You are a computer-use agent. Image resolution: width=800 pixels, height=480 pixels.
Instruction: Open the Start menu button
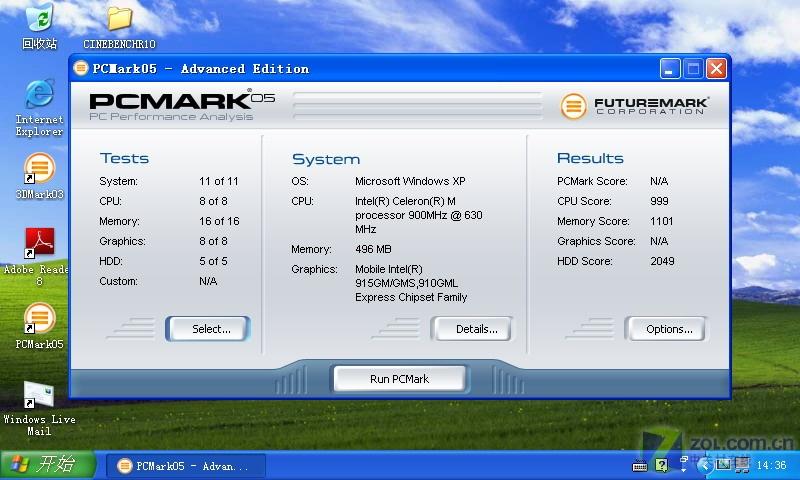pos(48,465)
